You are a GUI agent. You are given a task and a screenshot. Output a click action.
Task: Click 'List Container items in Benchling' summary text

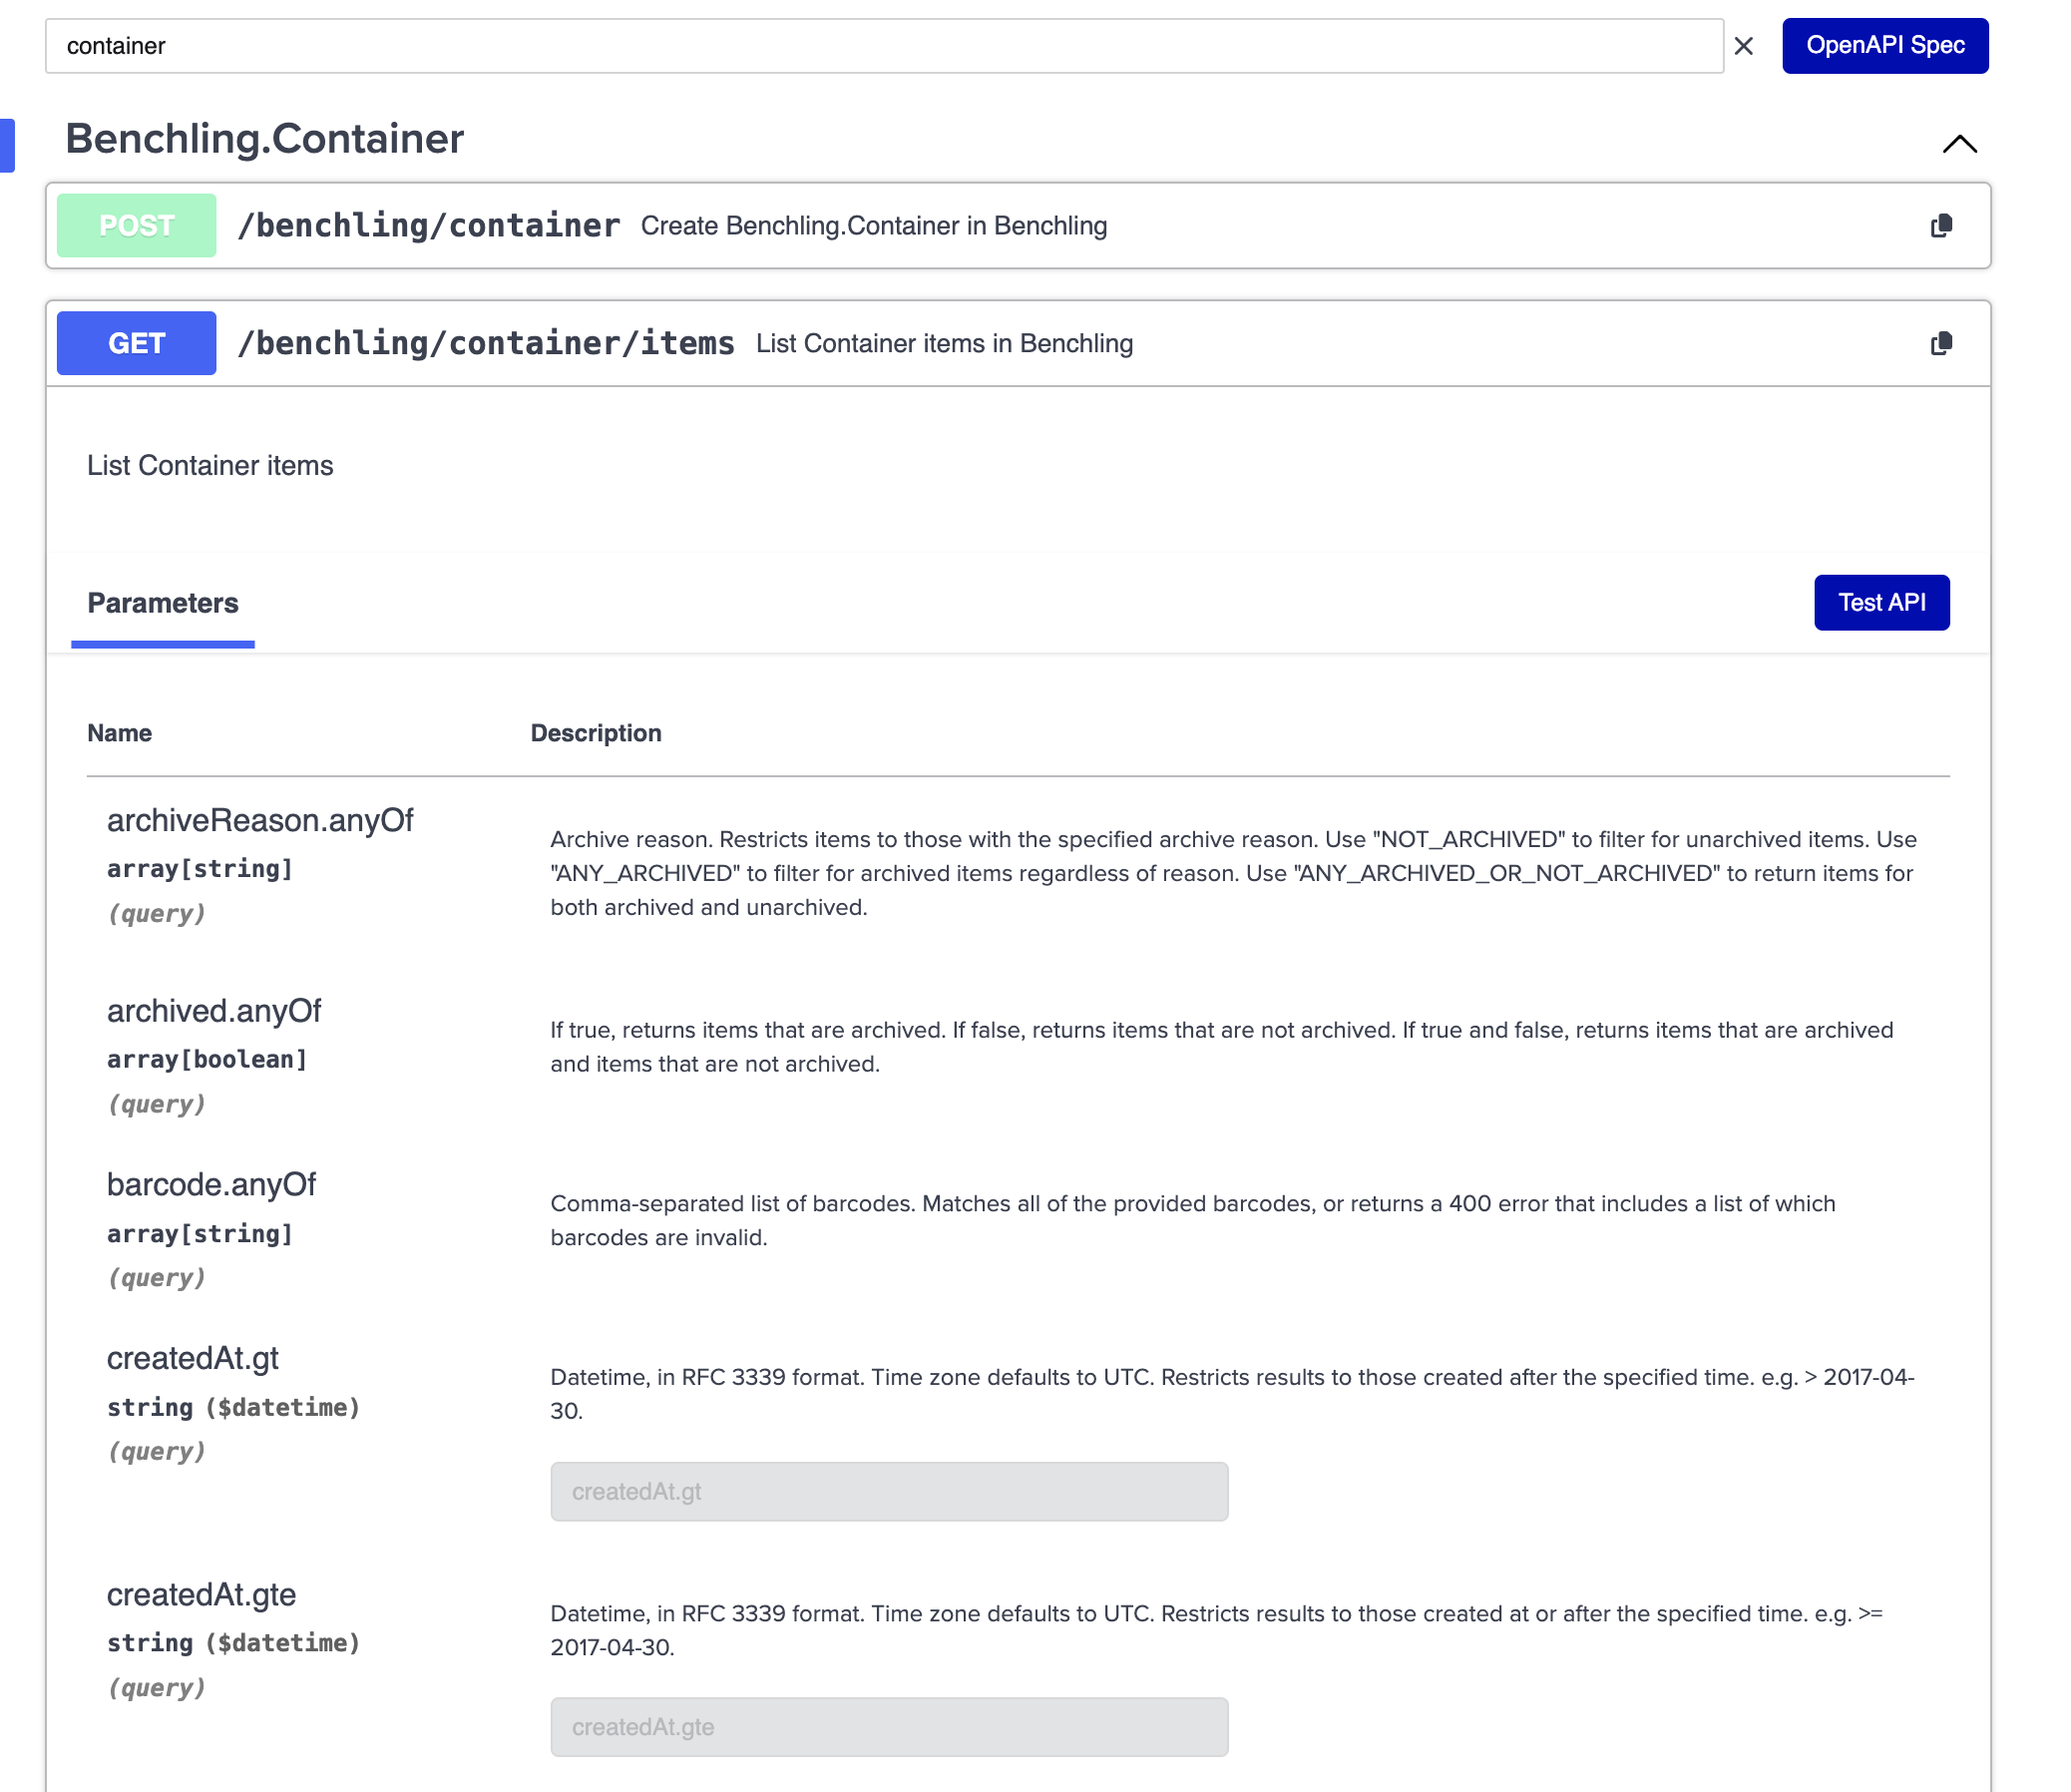point(945,344)
